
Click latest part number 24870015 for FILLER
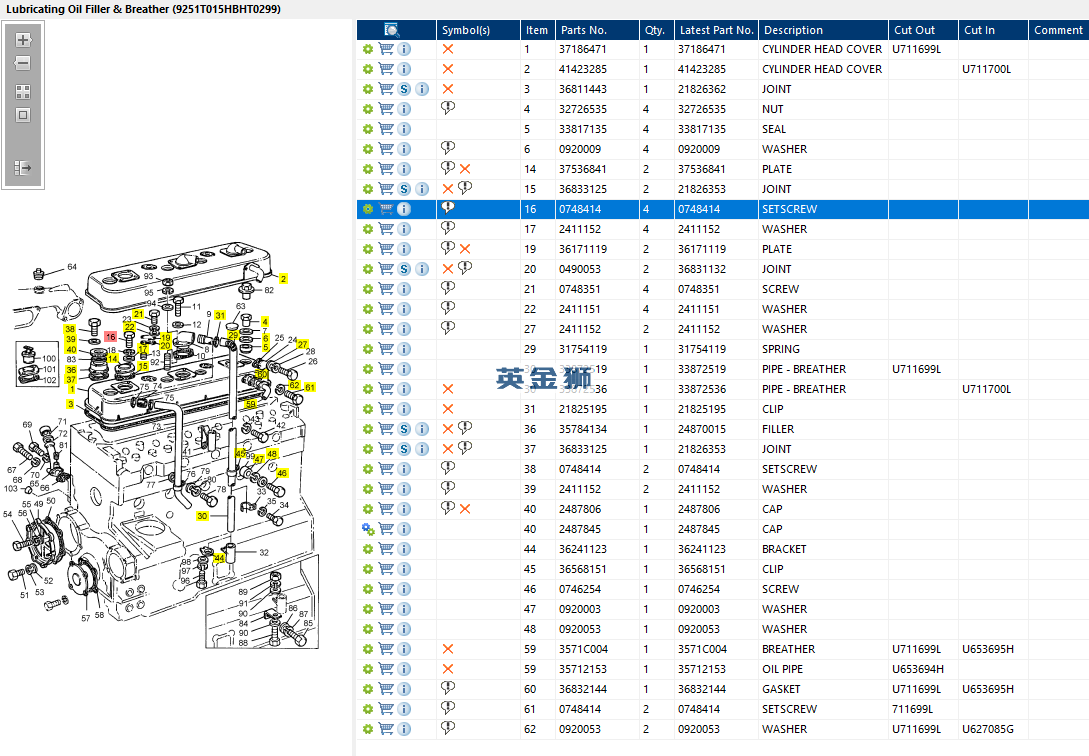click(x=702, y=429)
